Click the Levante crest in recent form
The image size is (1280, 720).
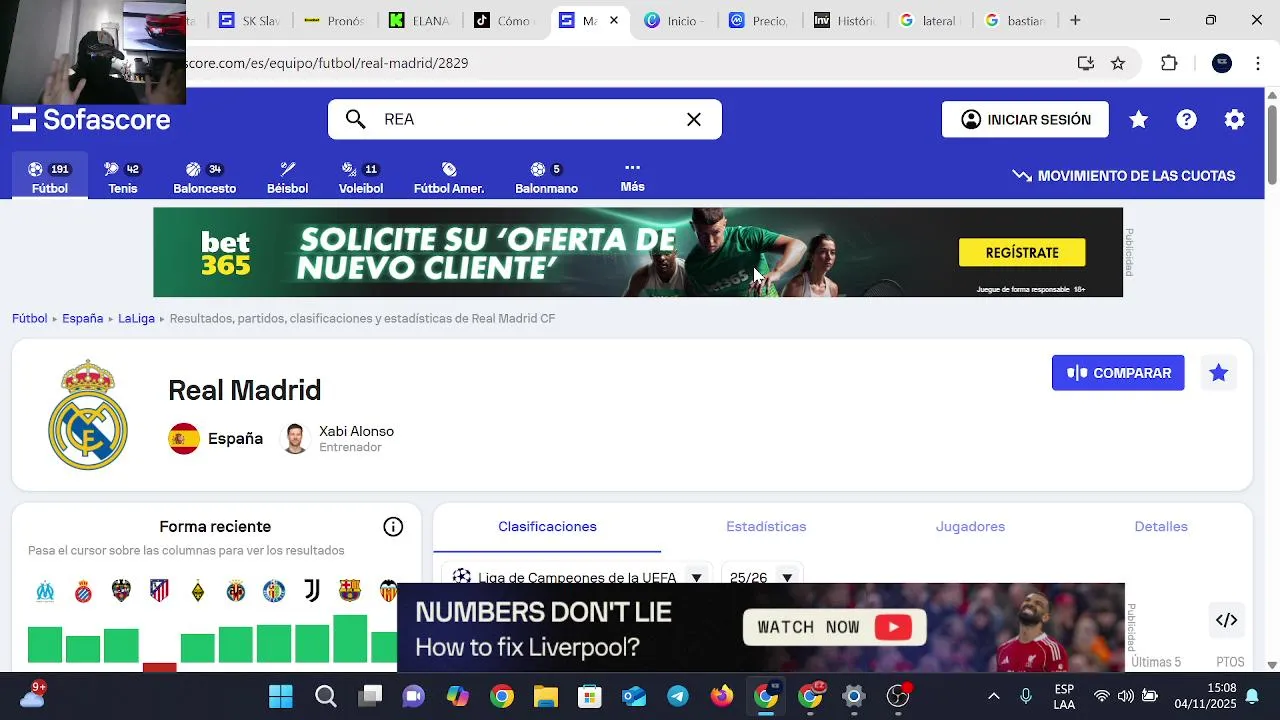(x=121, y=591)
